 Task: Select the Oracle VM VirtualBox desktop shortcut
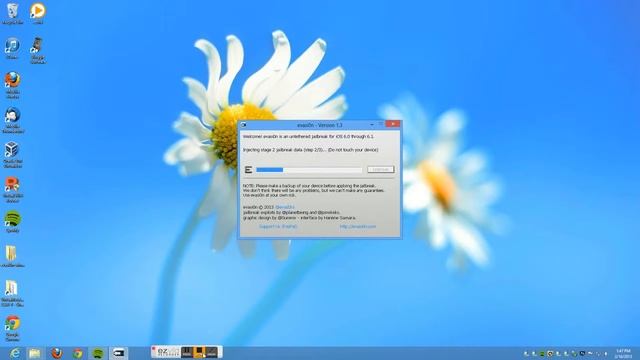13,155
